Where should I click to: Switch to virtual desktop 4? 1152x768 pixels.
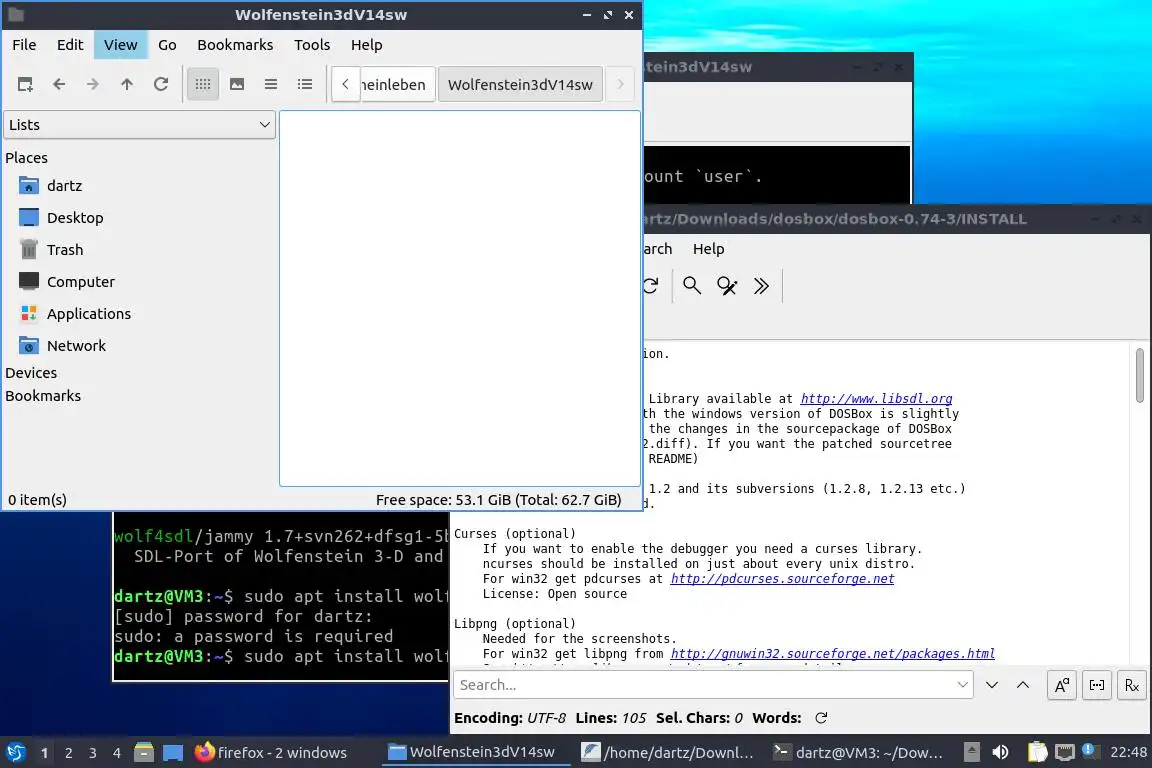(x=117, y=753)
